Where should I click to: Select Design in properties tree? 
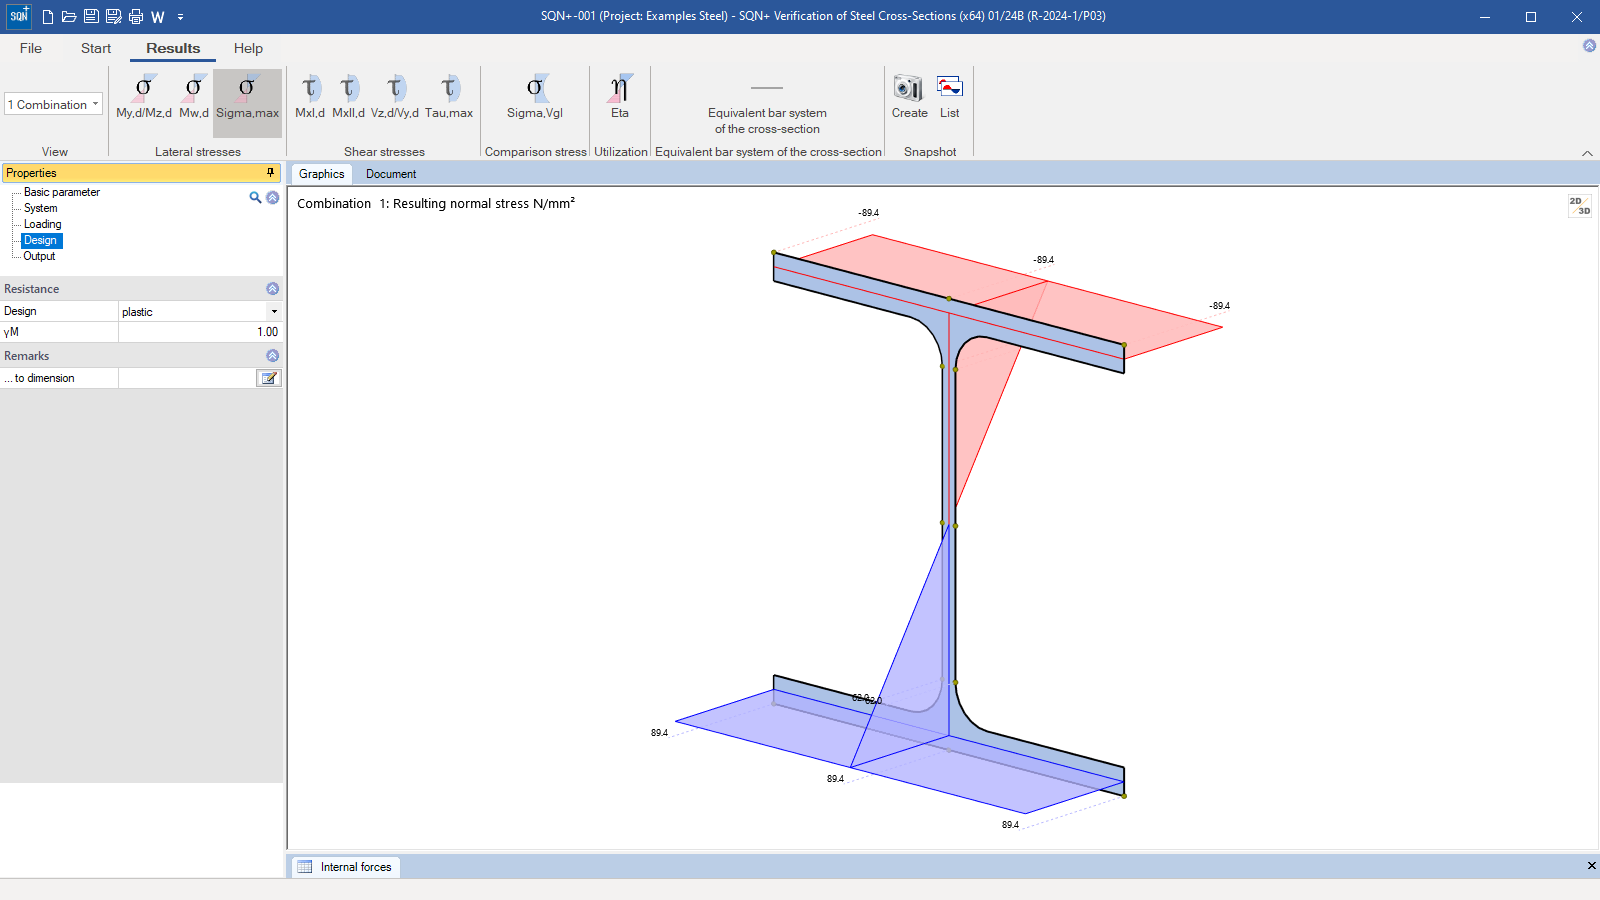tap(41, 240)
